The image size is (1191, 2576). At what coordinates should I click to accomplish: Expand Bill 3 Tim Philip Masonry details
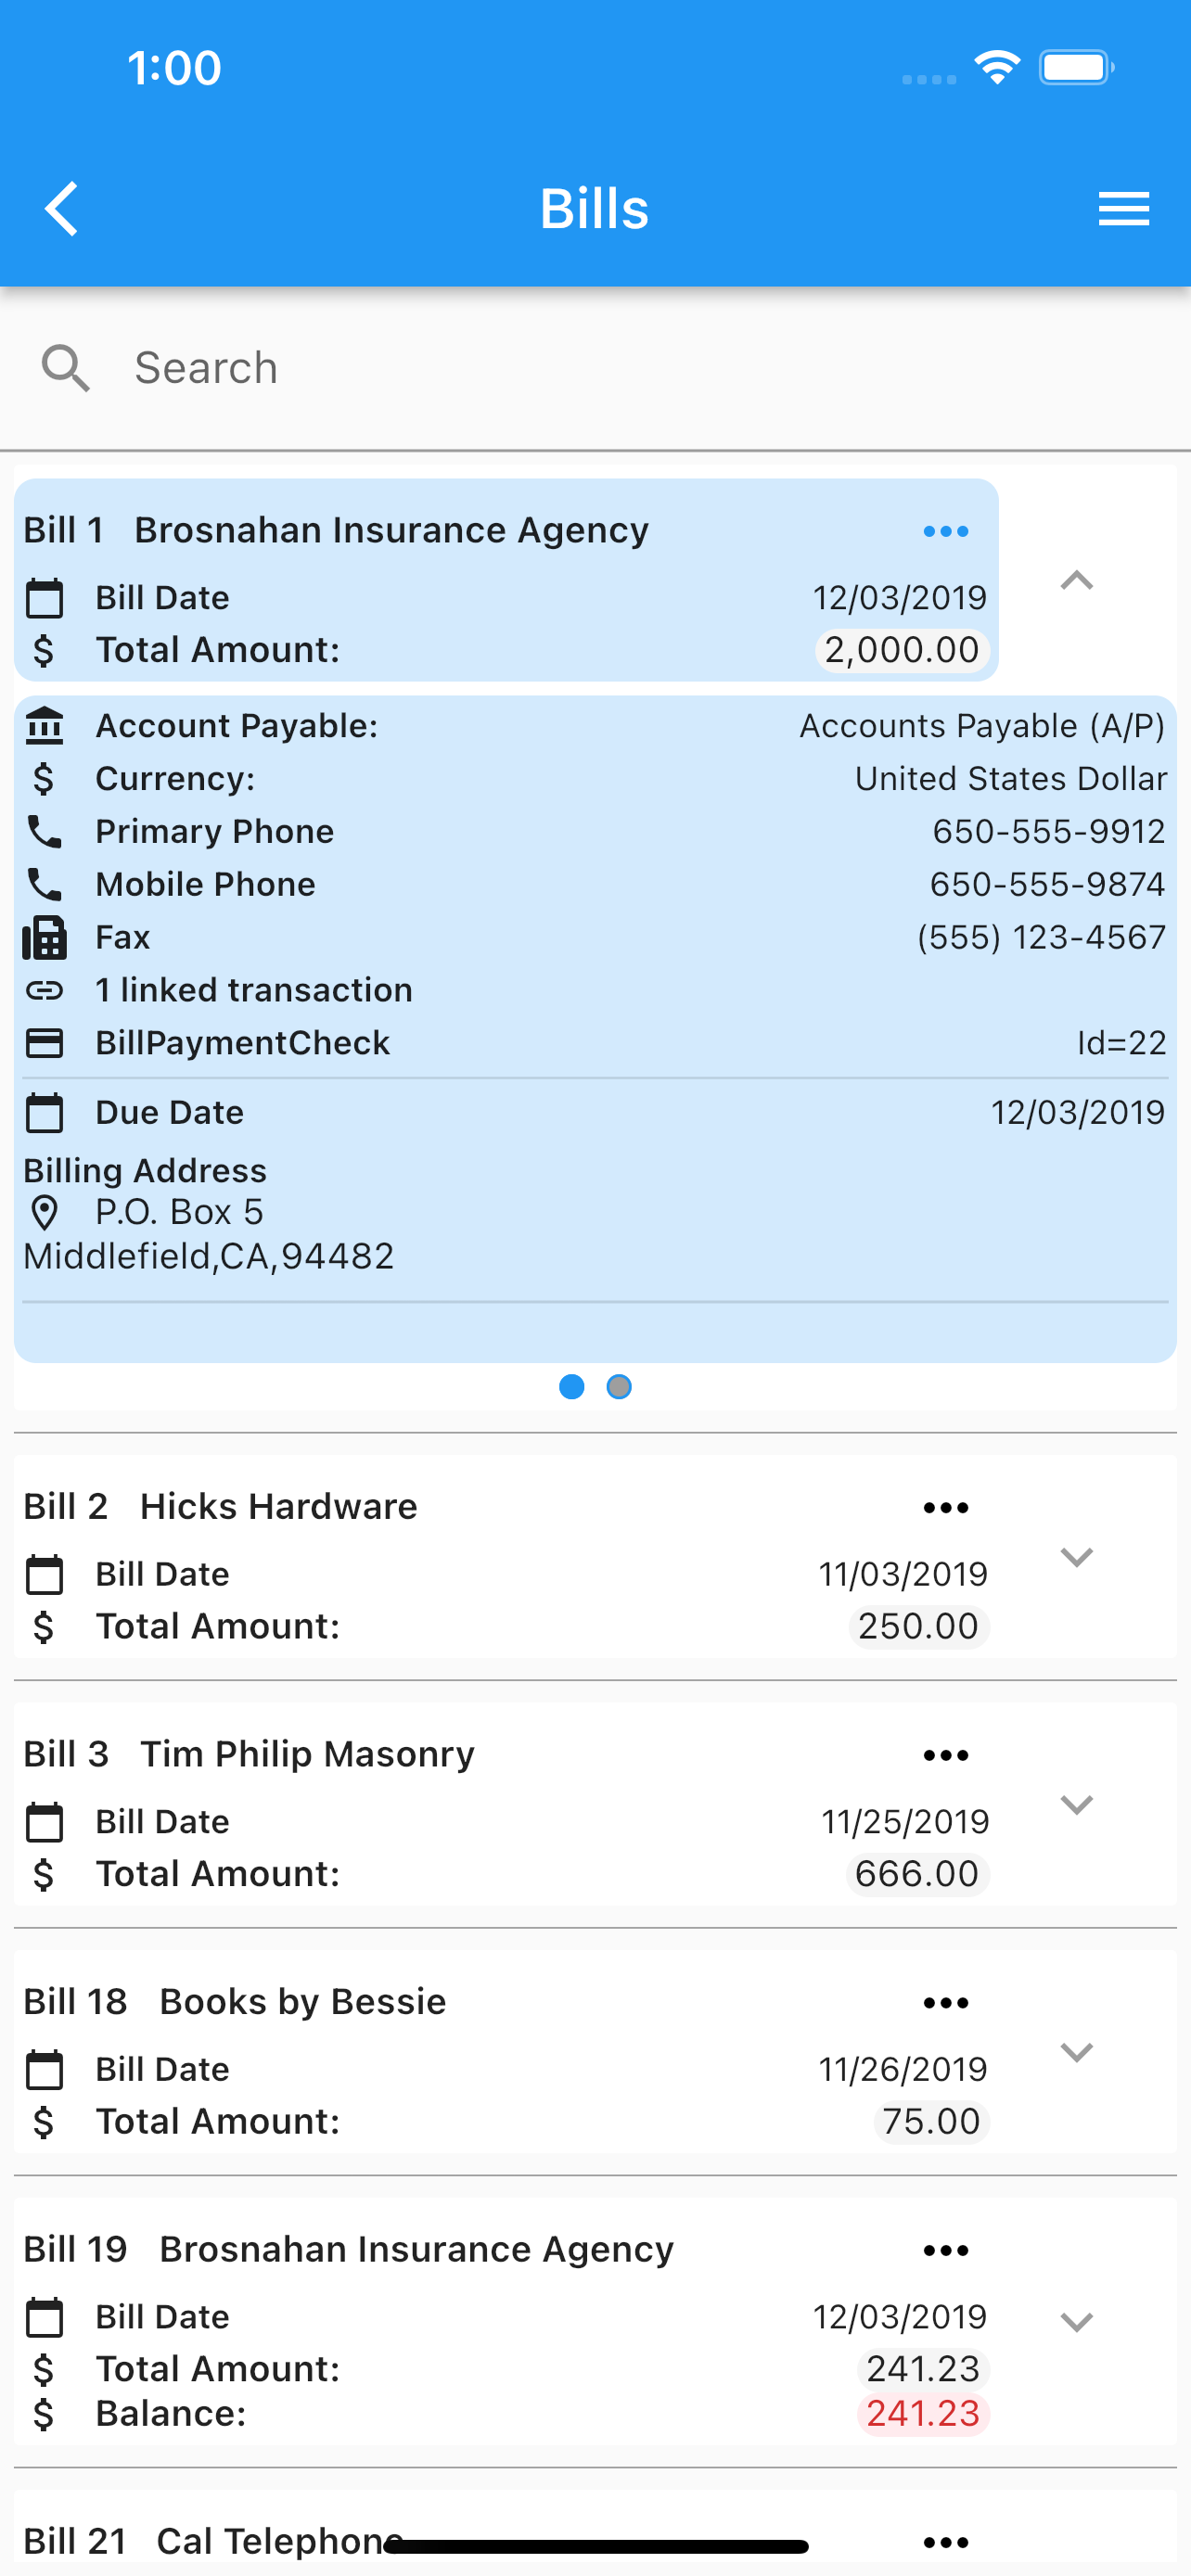(x=1076, y=1804)
